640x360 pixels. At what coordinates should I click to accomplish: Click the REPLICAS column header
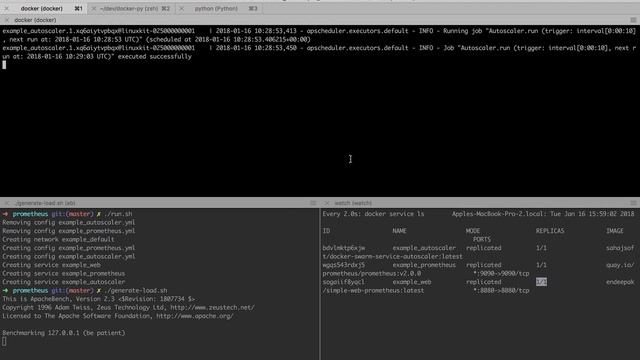pyautogui.click(x=550, y=231)
